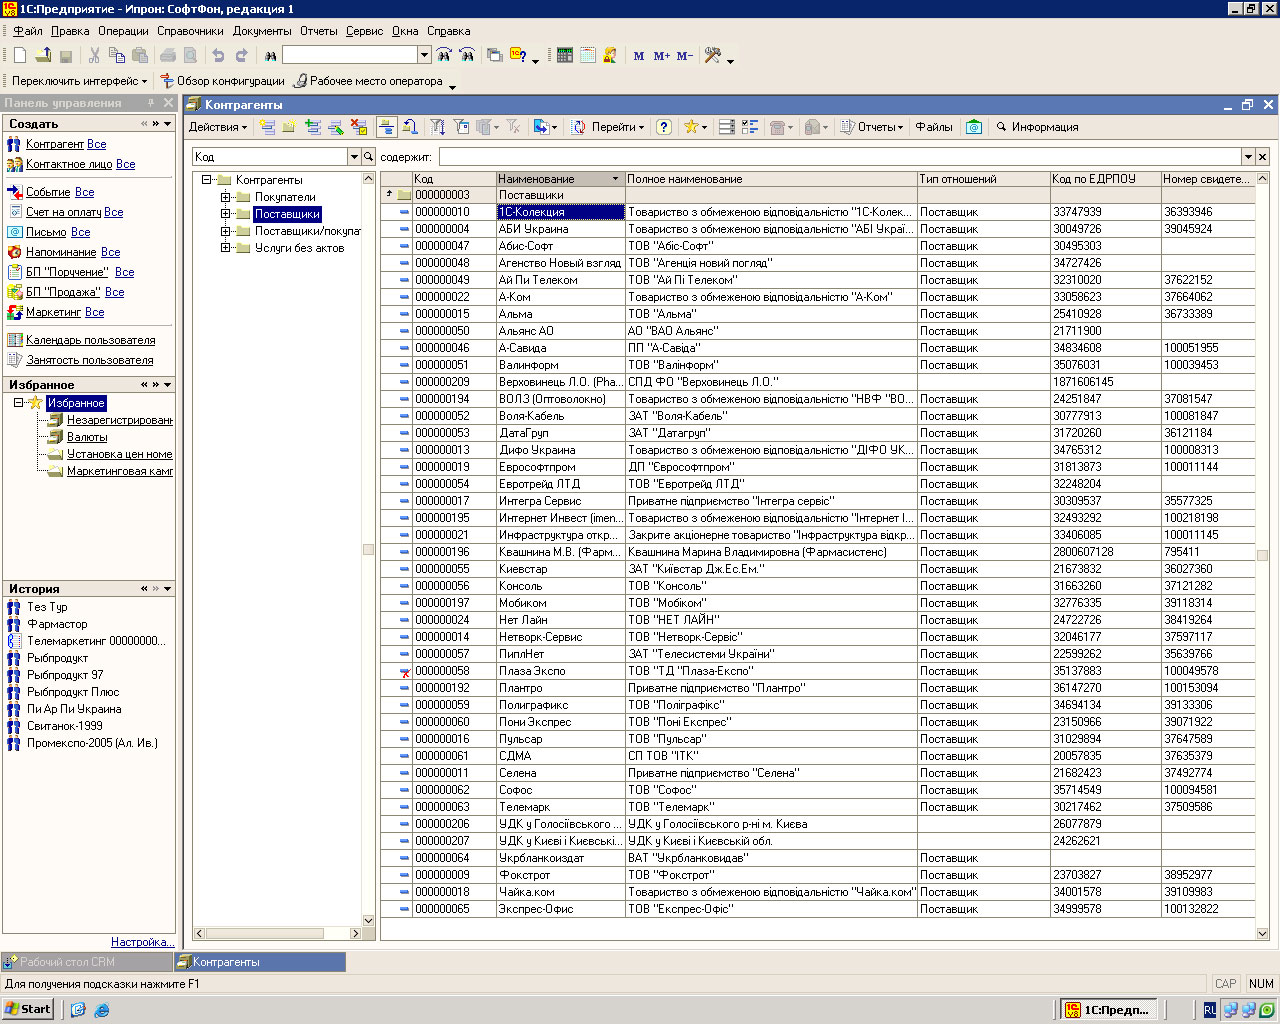
Task: Click the Add new group folder icon
Action: pos(288,127)
